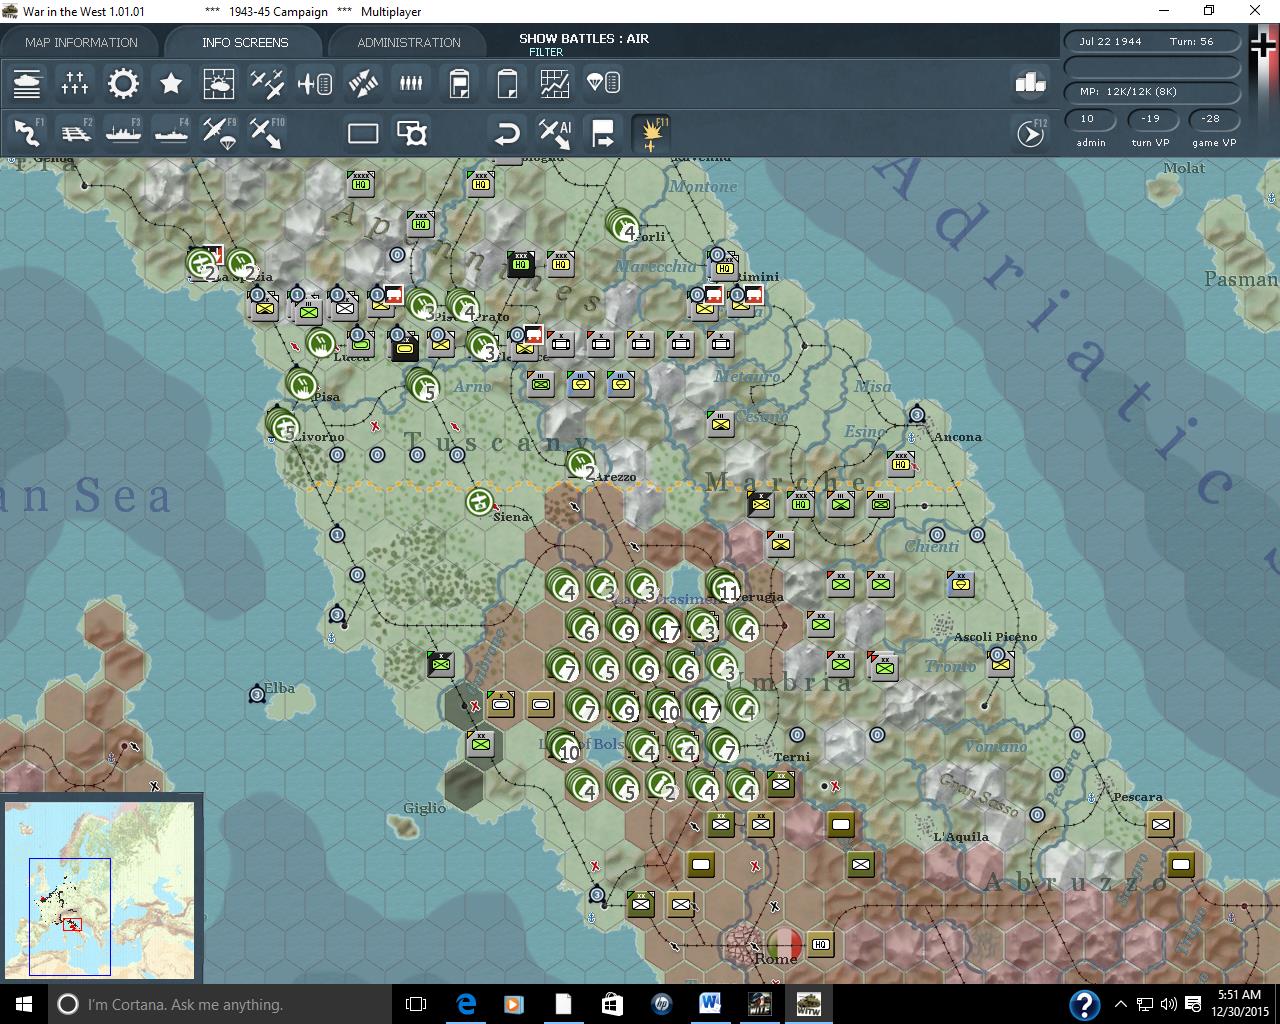Click the SHOW BATTLES : AIR label

(584, 38)
